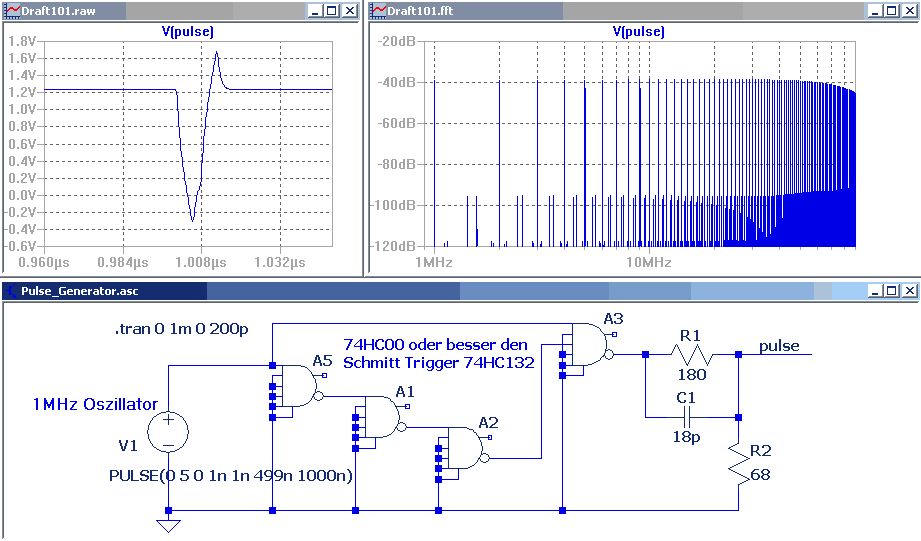Screen dimensions: 921x541
Task: Click the -40dB axis label in FFT plot
Action: tap(396, 82)
